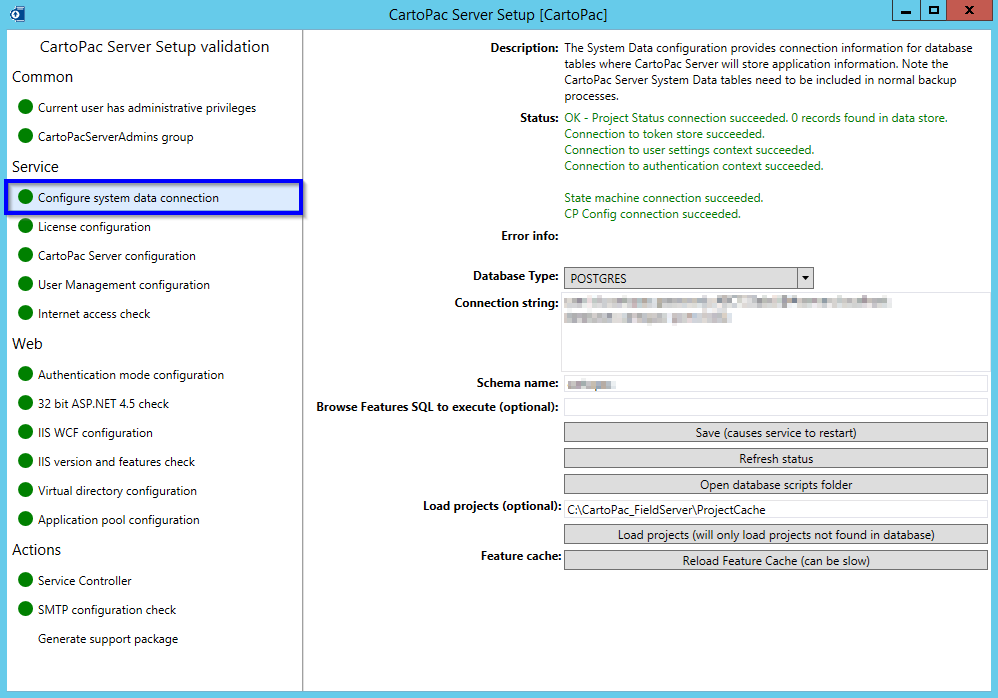Screen dimensions: 998x698
Task: Open Application pool configuration page
Action: click(118, 520)
